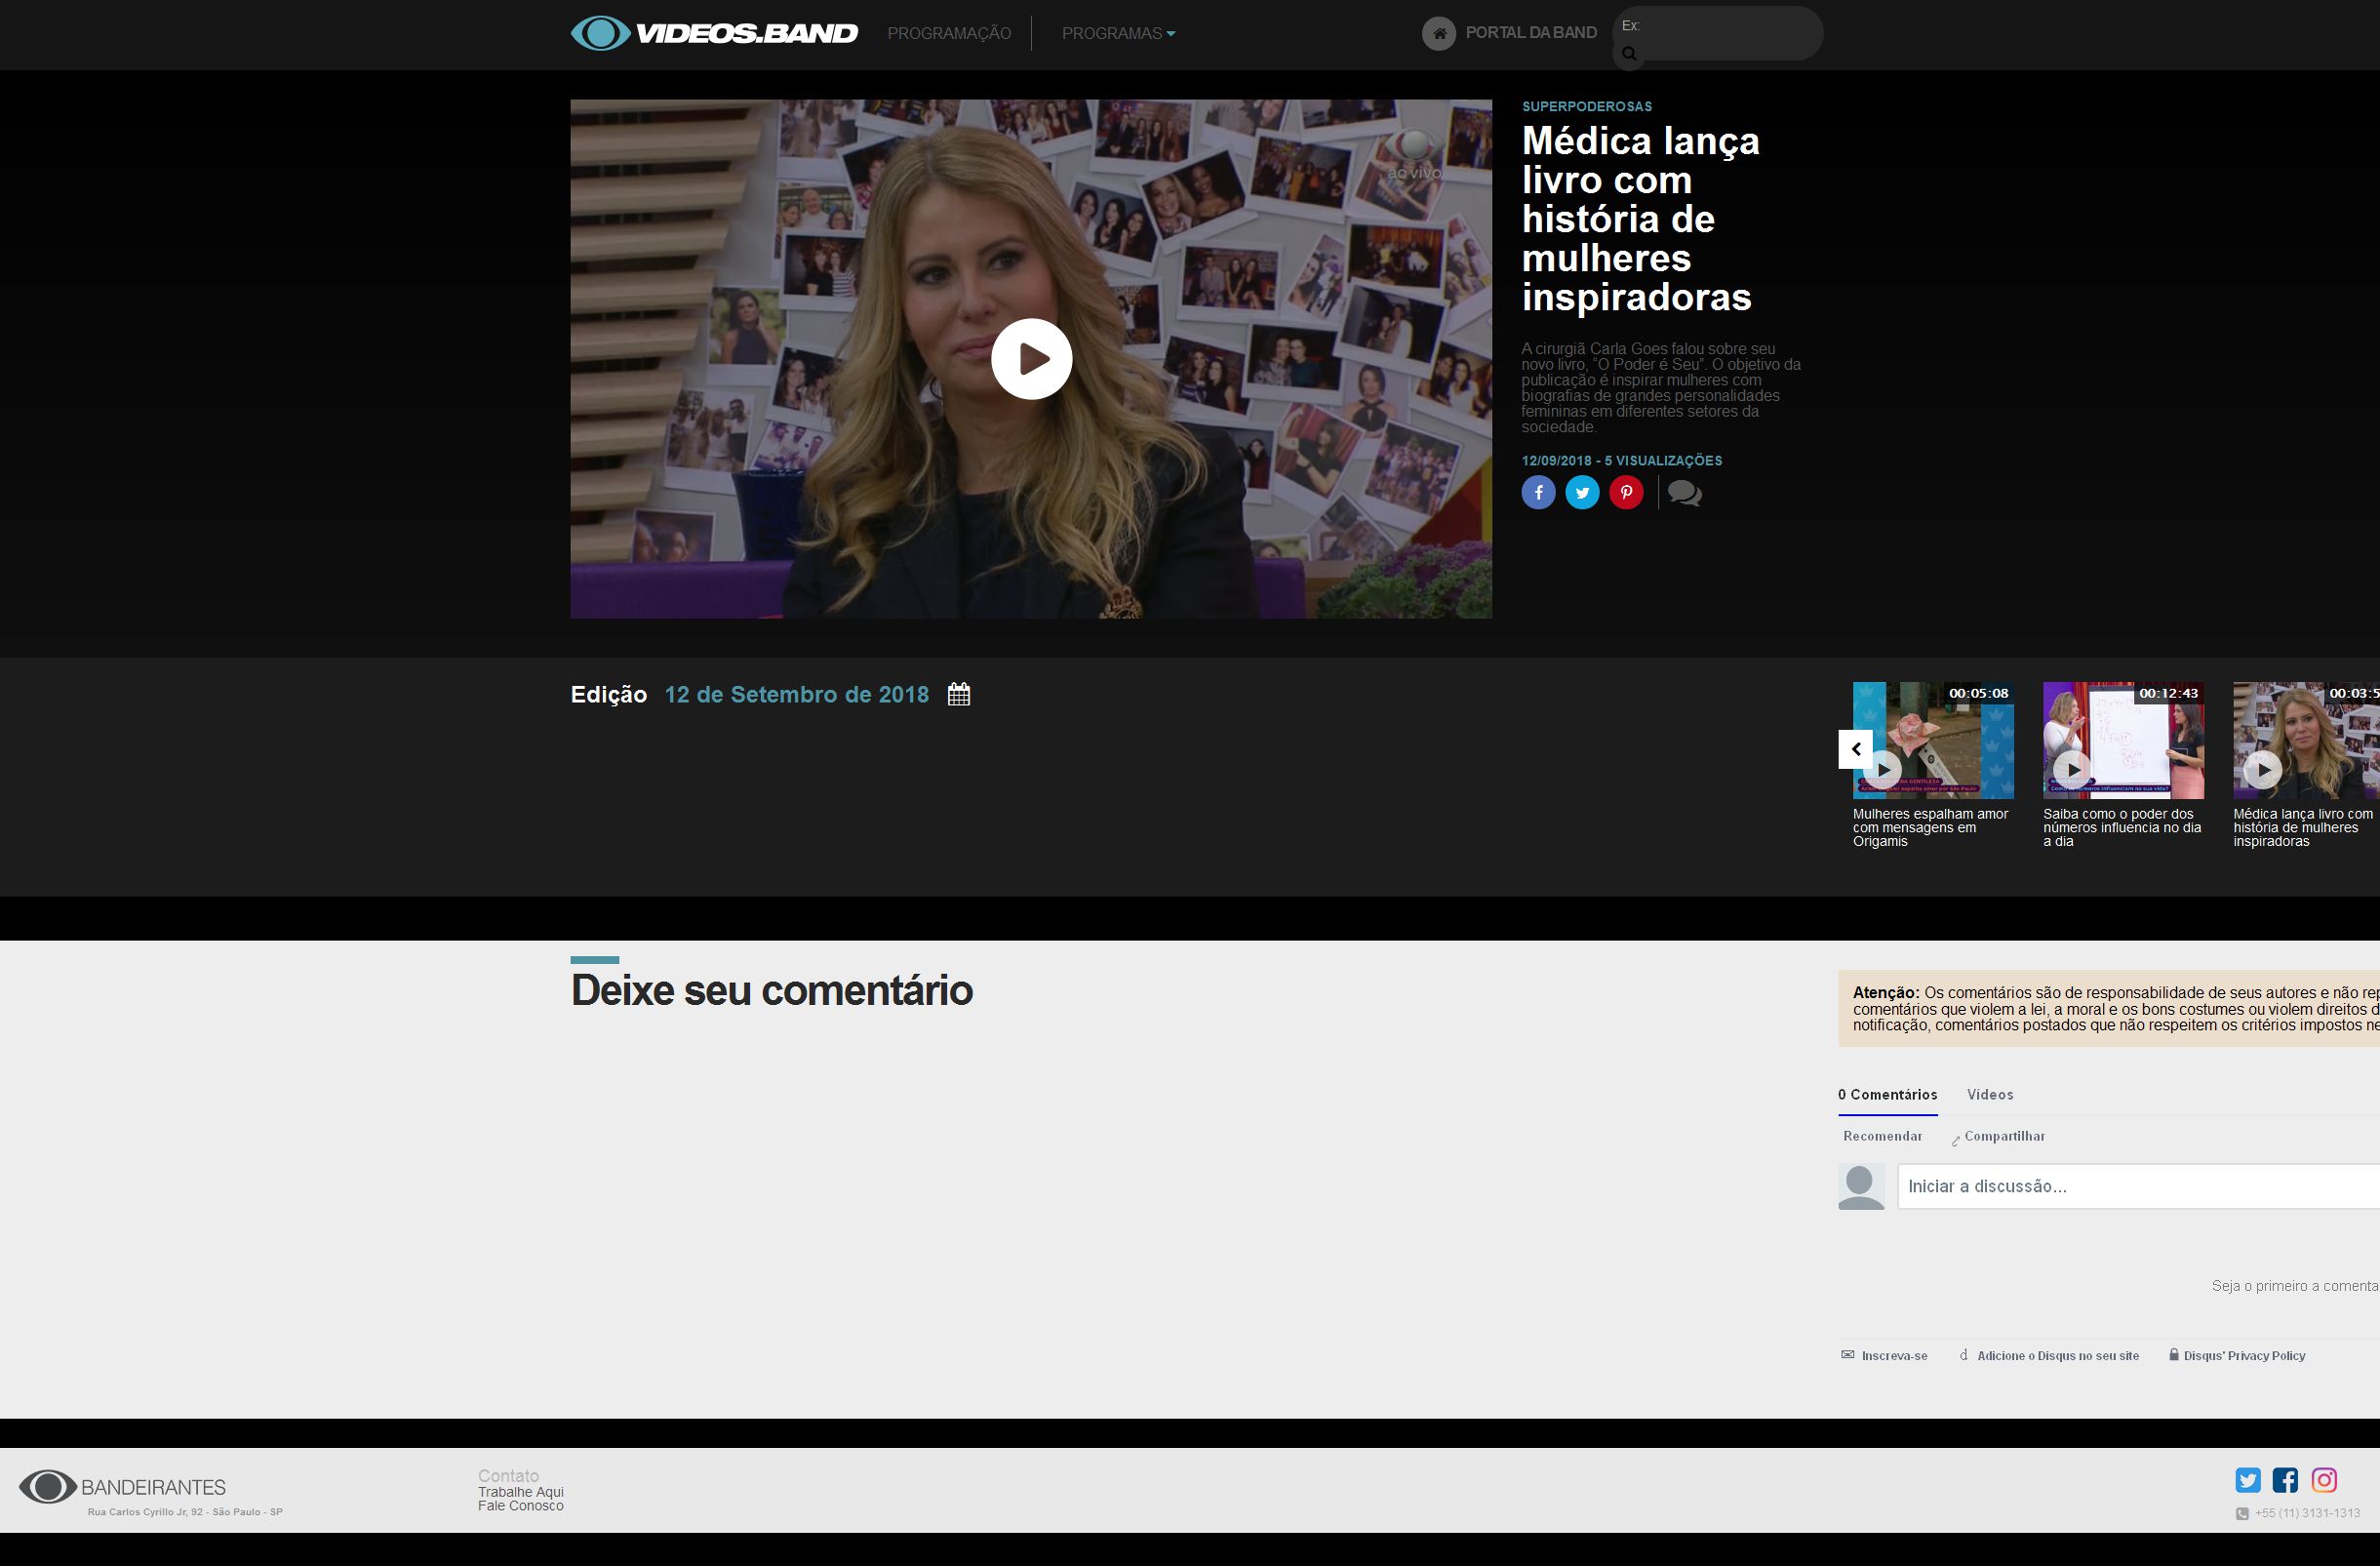Share the video on Twitter

click(x=1582, y=492)
